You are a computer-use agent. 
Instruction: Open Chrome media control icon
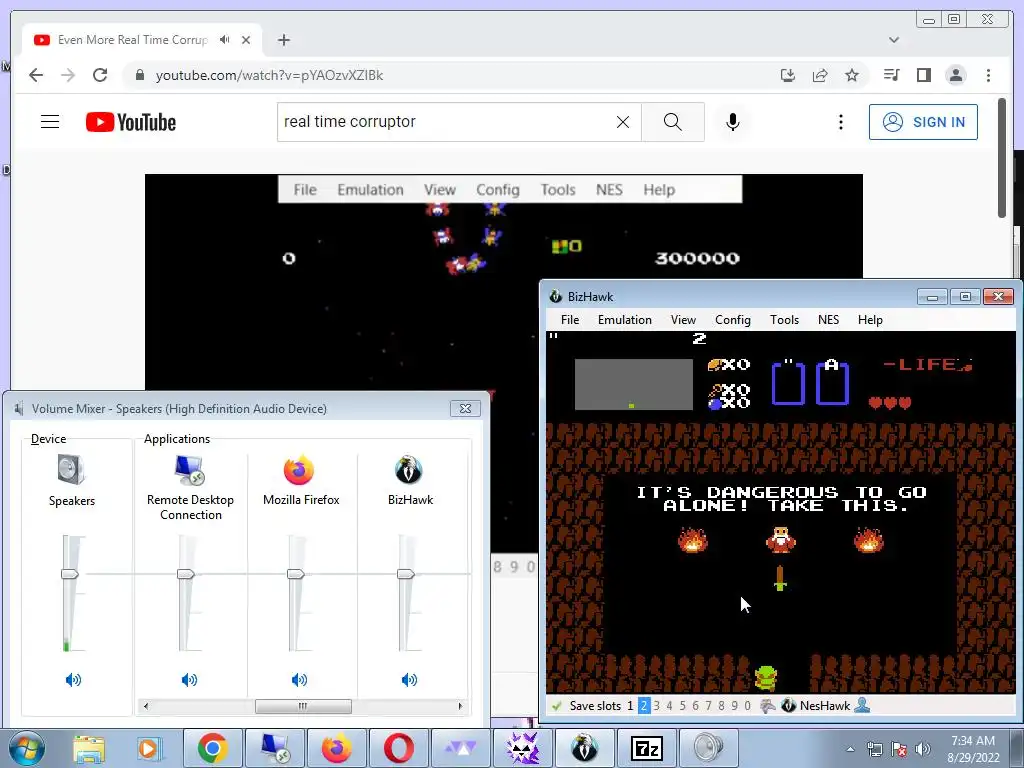coord(891,75)
